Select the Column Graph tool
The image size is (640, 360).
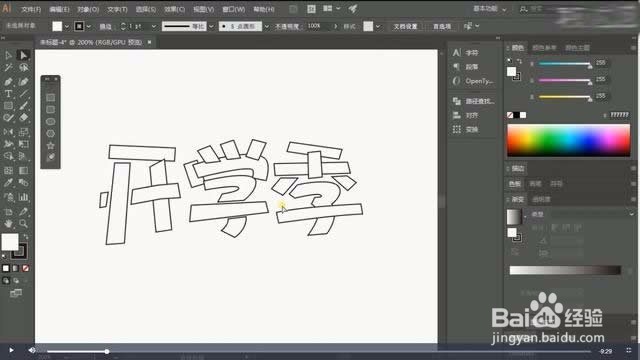pyautogui.click(x=24, y=197)
